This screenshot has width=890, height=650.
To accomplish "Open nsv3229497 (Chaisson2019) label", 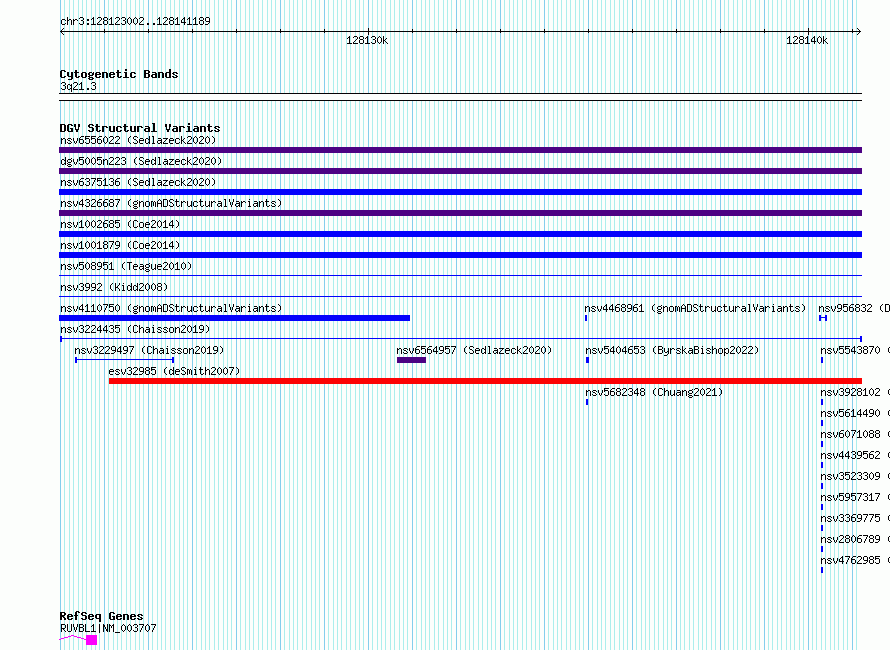I will (x=149, y=350).
